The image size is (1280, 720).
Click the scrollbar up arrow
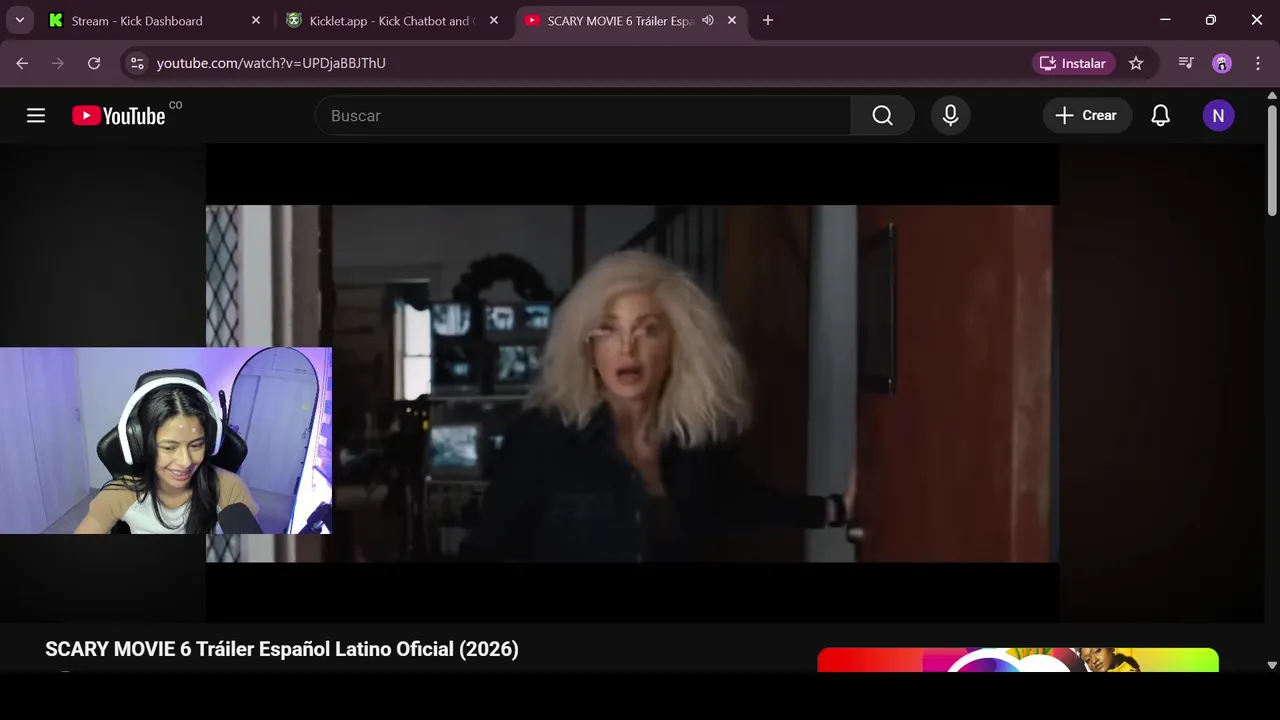[1272, 96]
